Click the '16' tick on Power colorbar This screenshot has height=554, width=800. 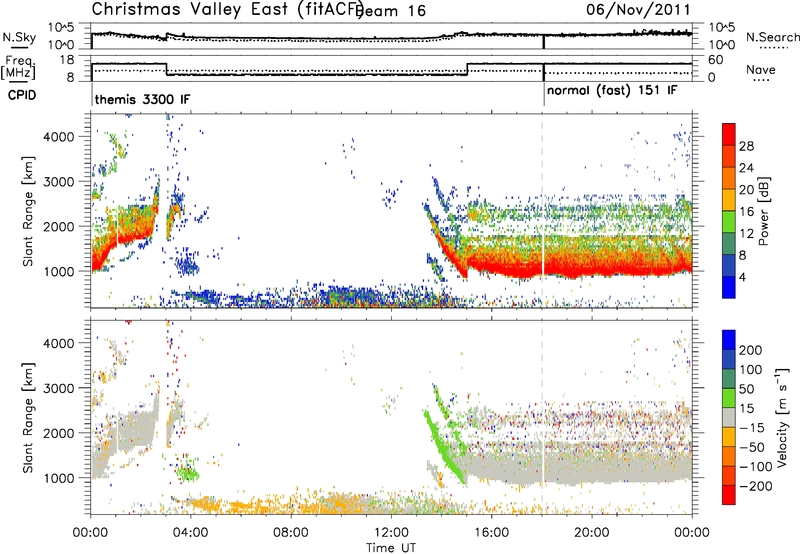(746, 212)
